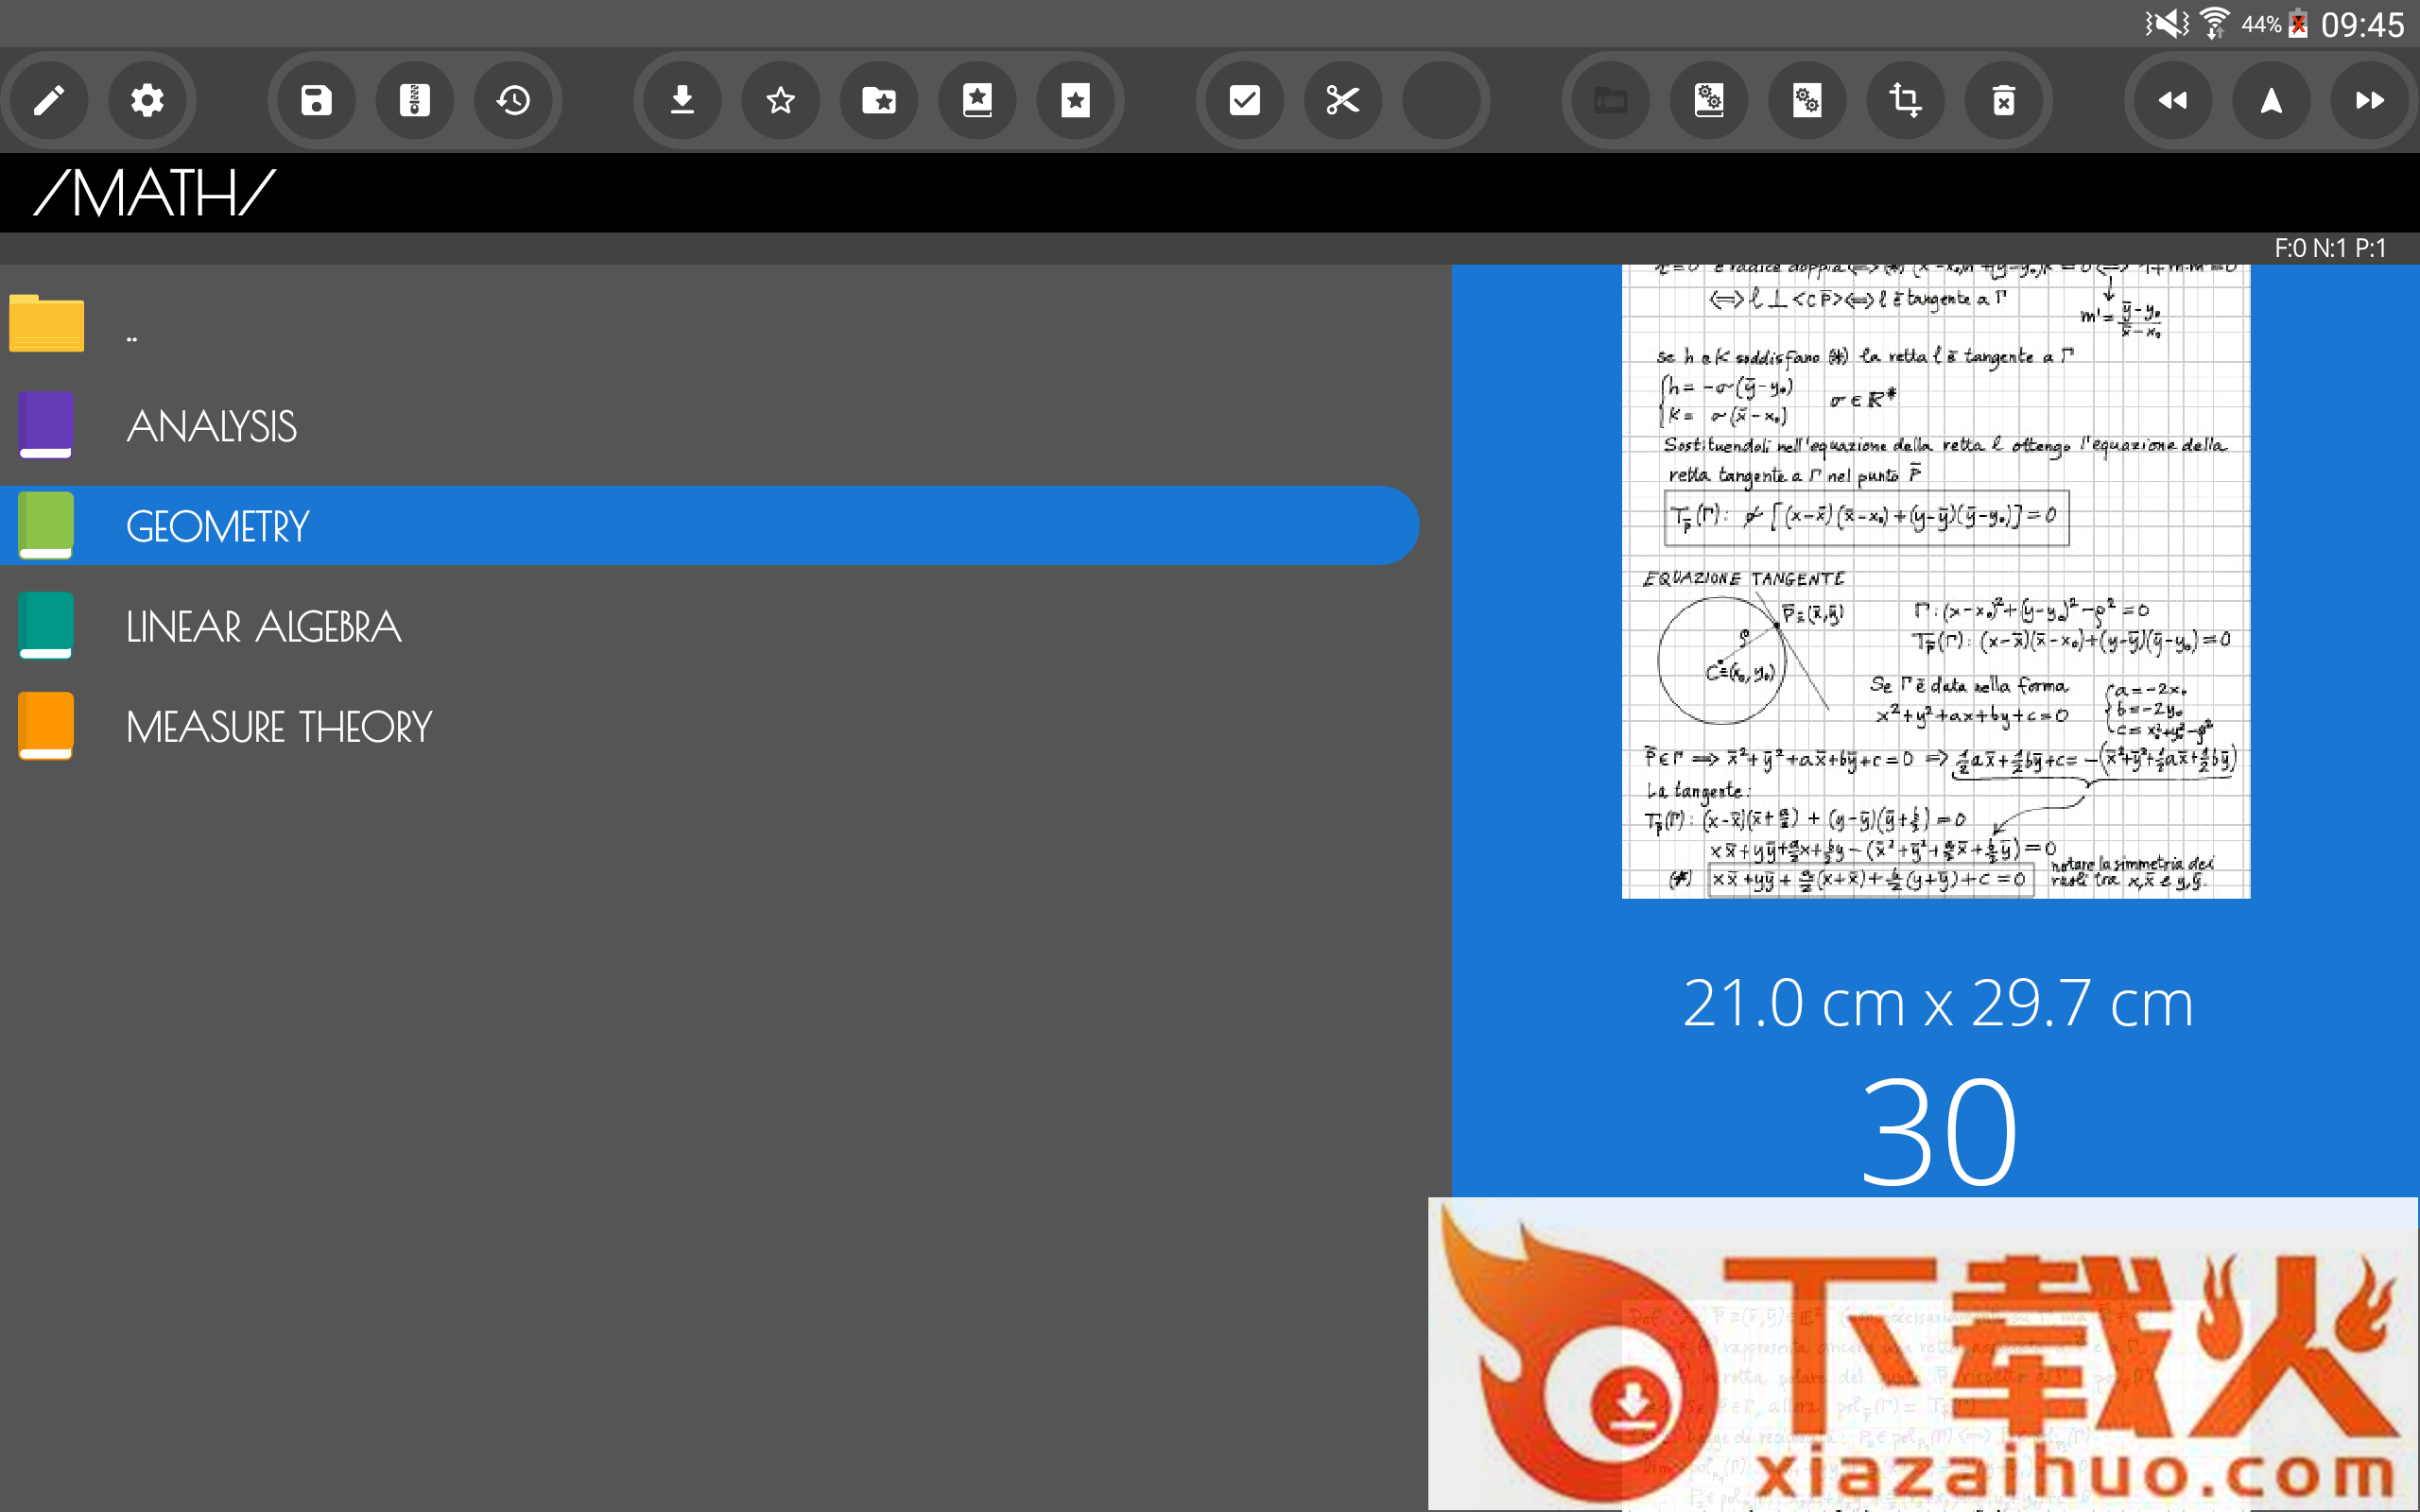This screenshot has width=2420, height=1512.
Task: Click the download import icon
Action: pos(682,100)
